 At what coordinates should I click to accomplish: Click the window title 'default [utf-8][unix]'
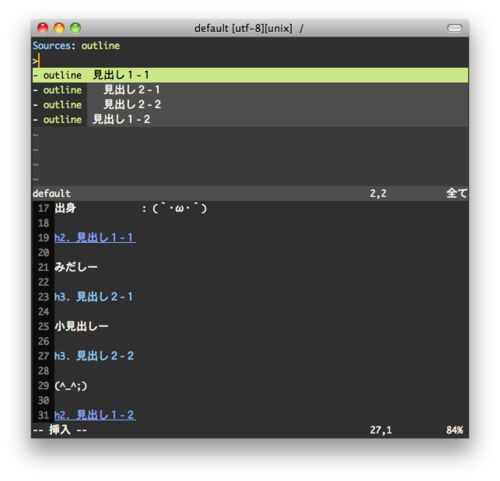(x=243, y=28)
